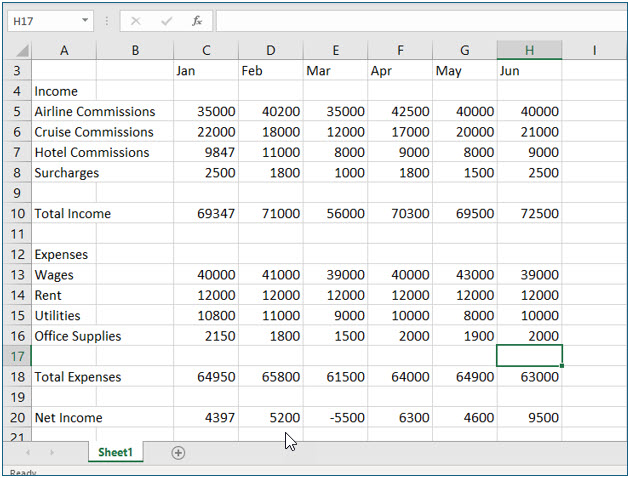Click cell with value 4397
The height and width of the screenshot is (478, 628).
click(206, 417)
